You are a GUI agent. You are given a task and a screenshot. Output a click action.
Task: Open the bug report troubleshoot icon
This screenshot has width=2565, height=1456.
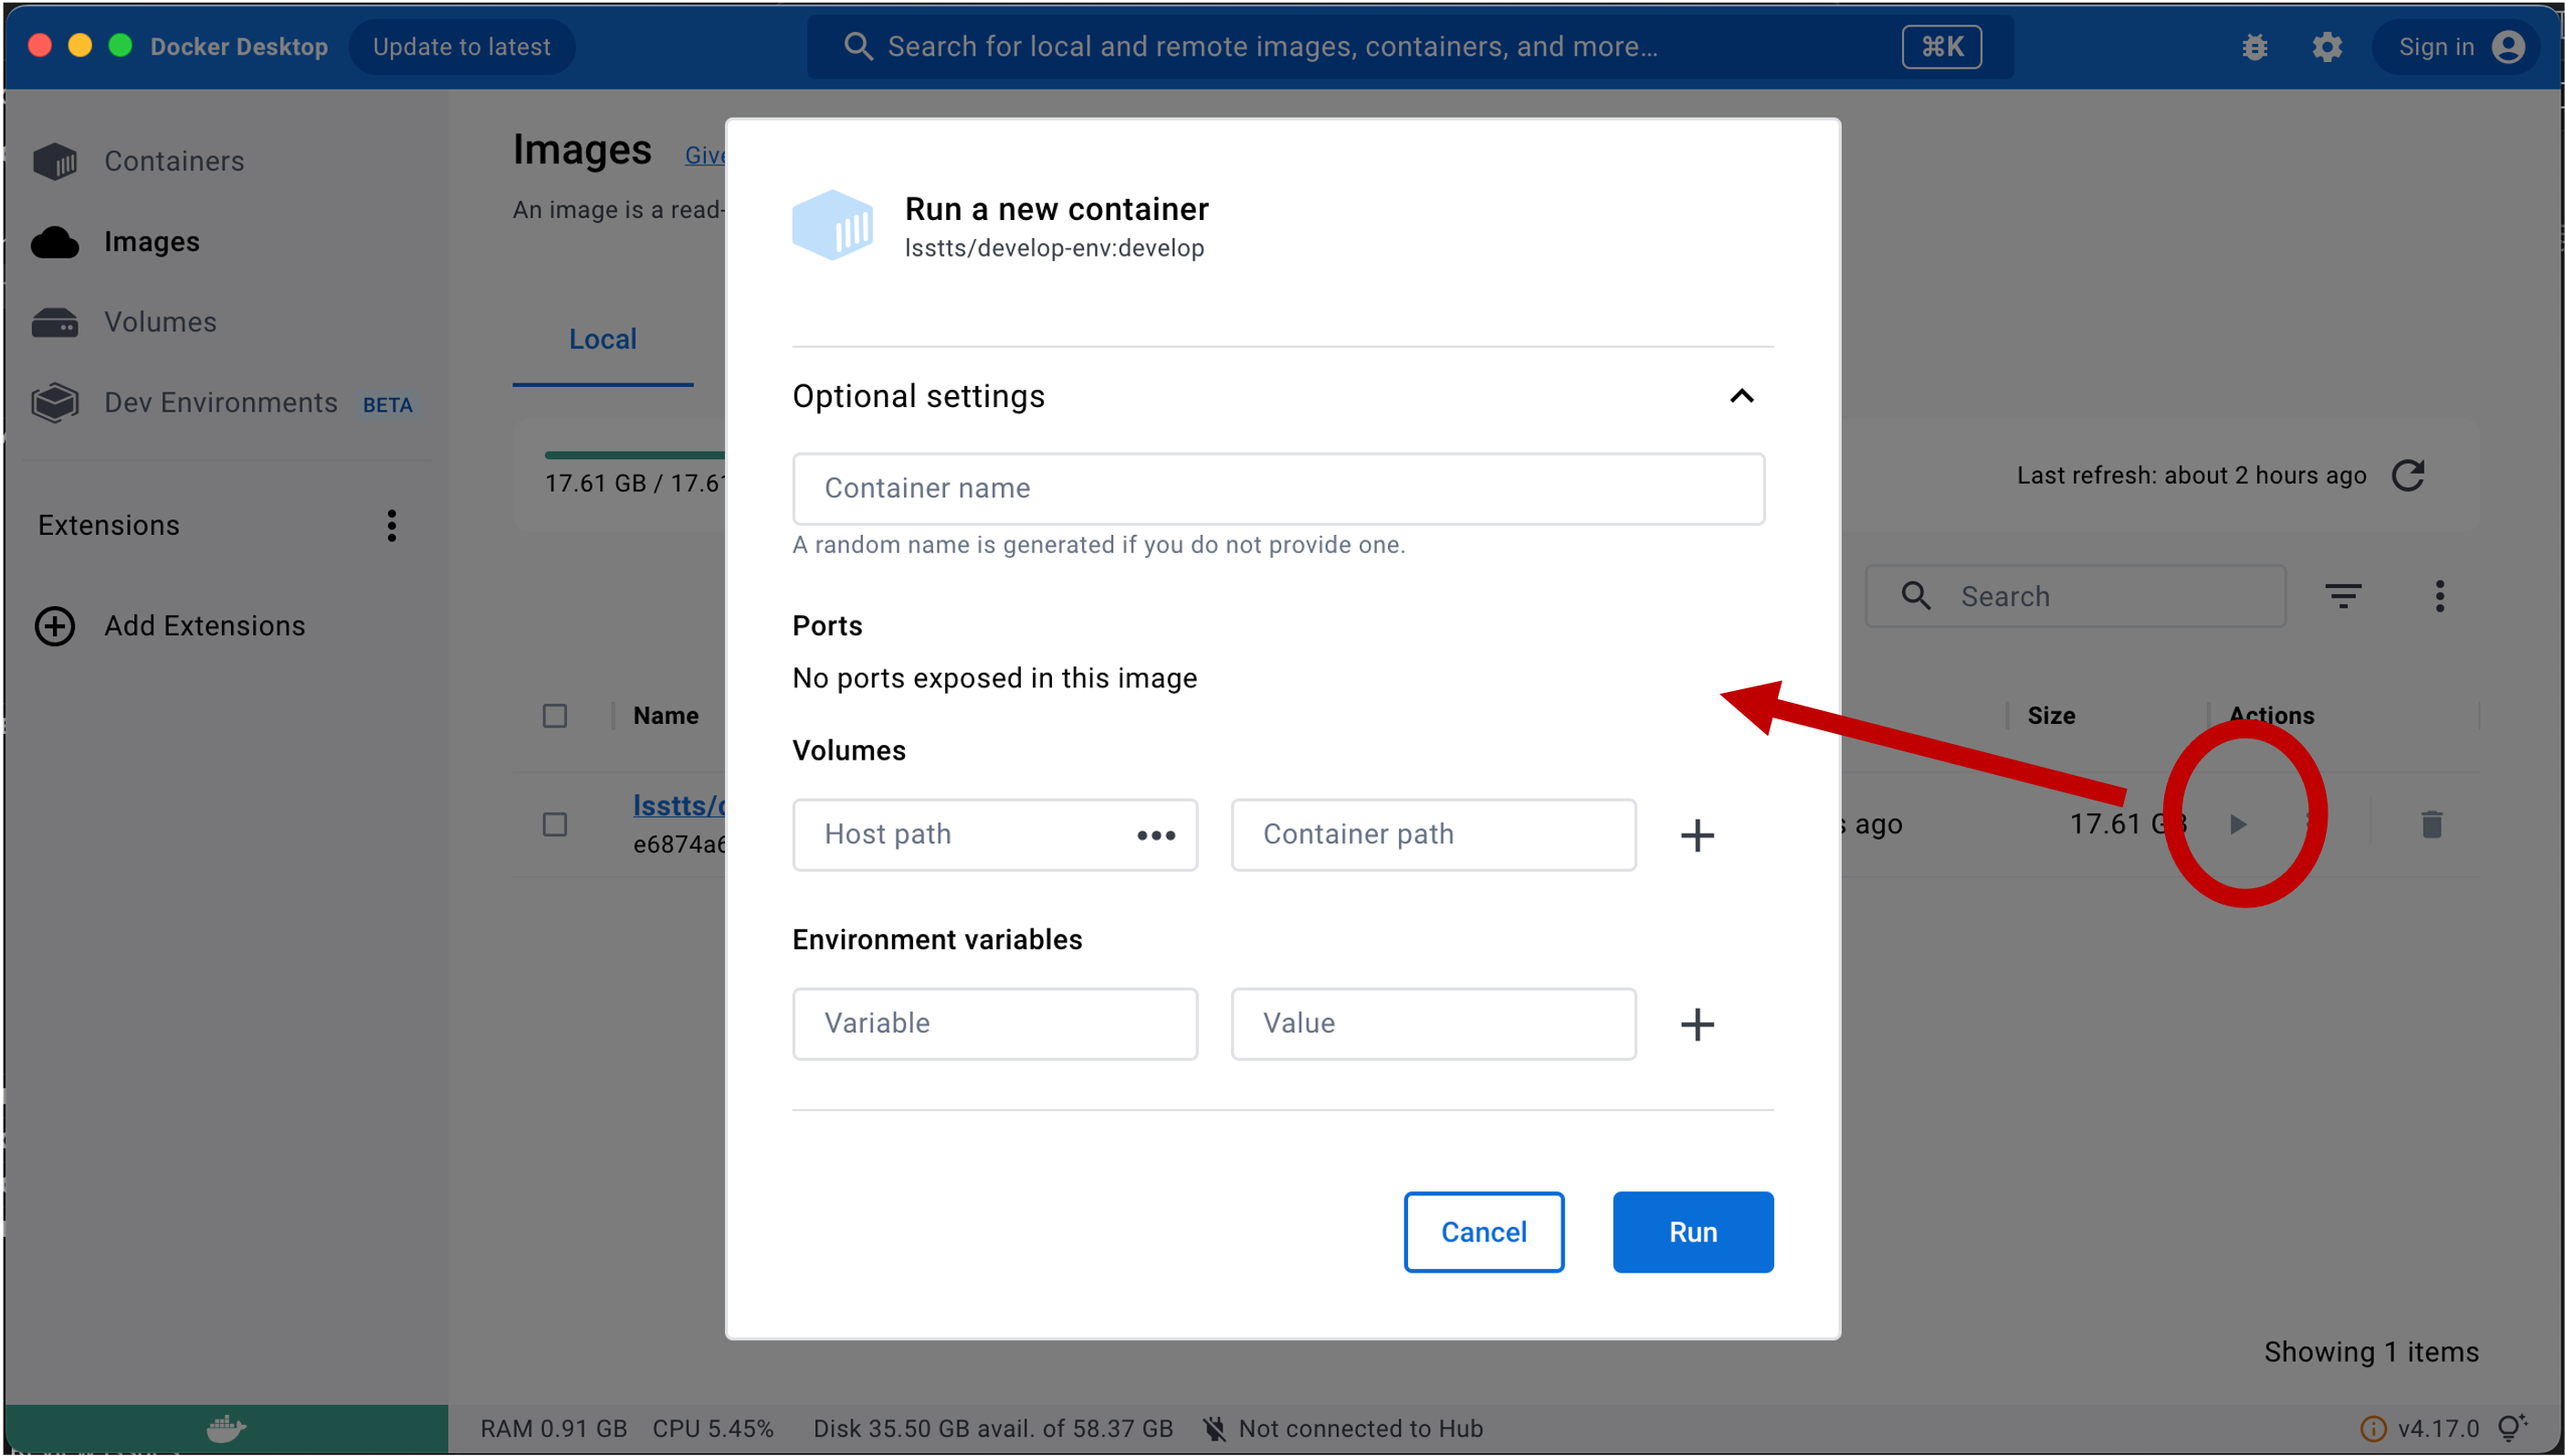(2254, 47)
